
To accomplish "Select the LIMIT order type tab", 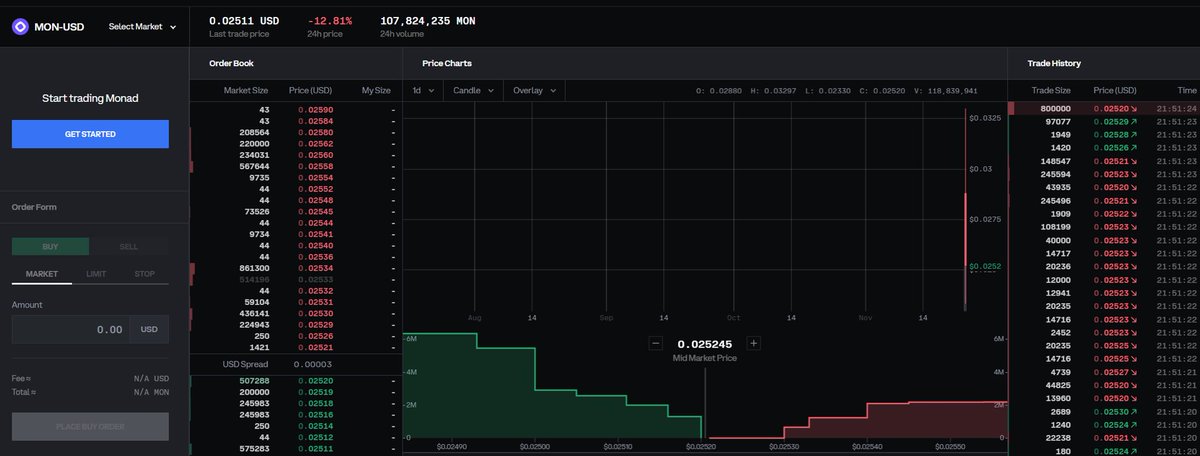I will coord(96,273).
